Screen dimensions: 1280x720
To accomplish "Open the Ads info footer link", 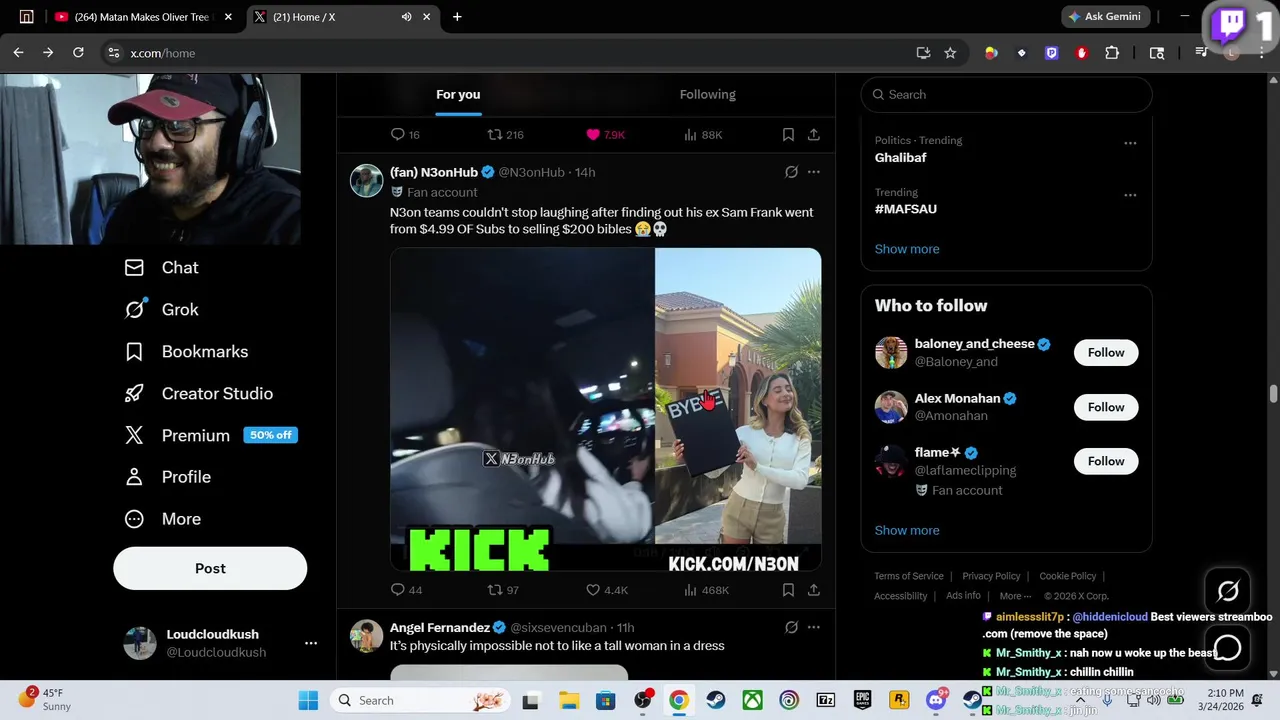I will [963, 596].
